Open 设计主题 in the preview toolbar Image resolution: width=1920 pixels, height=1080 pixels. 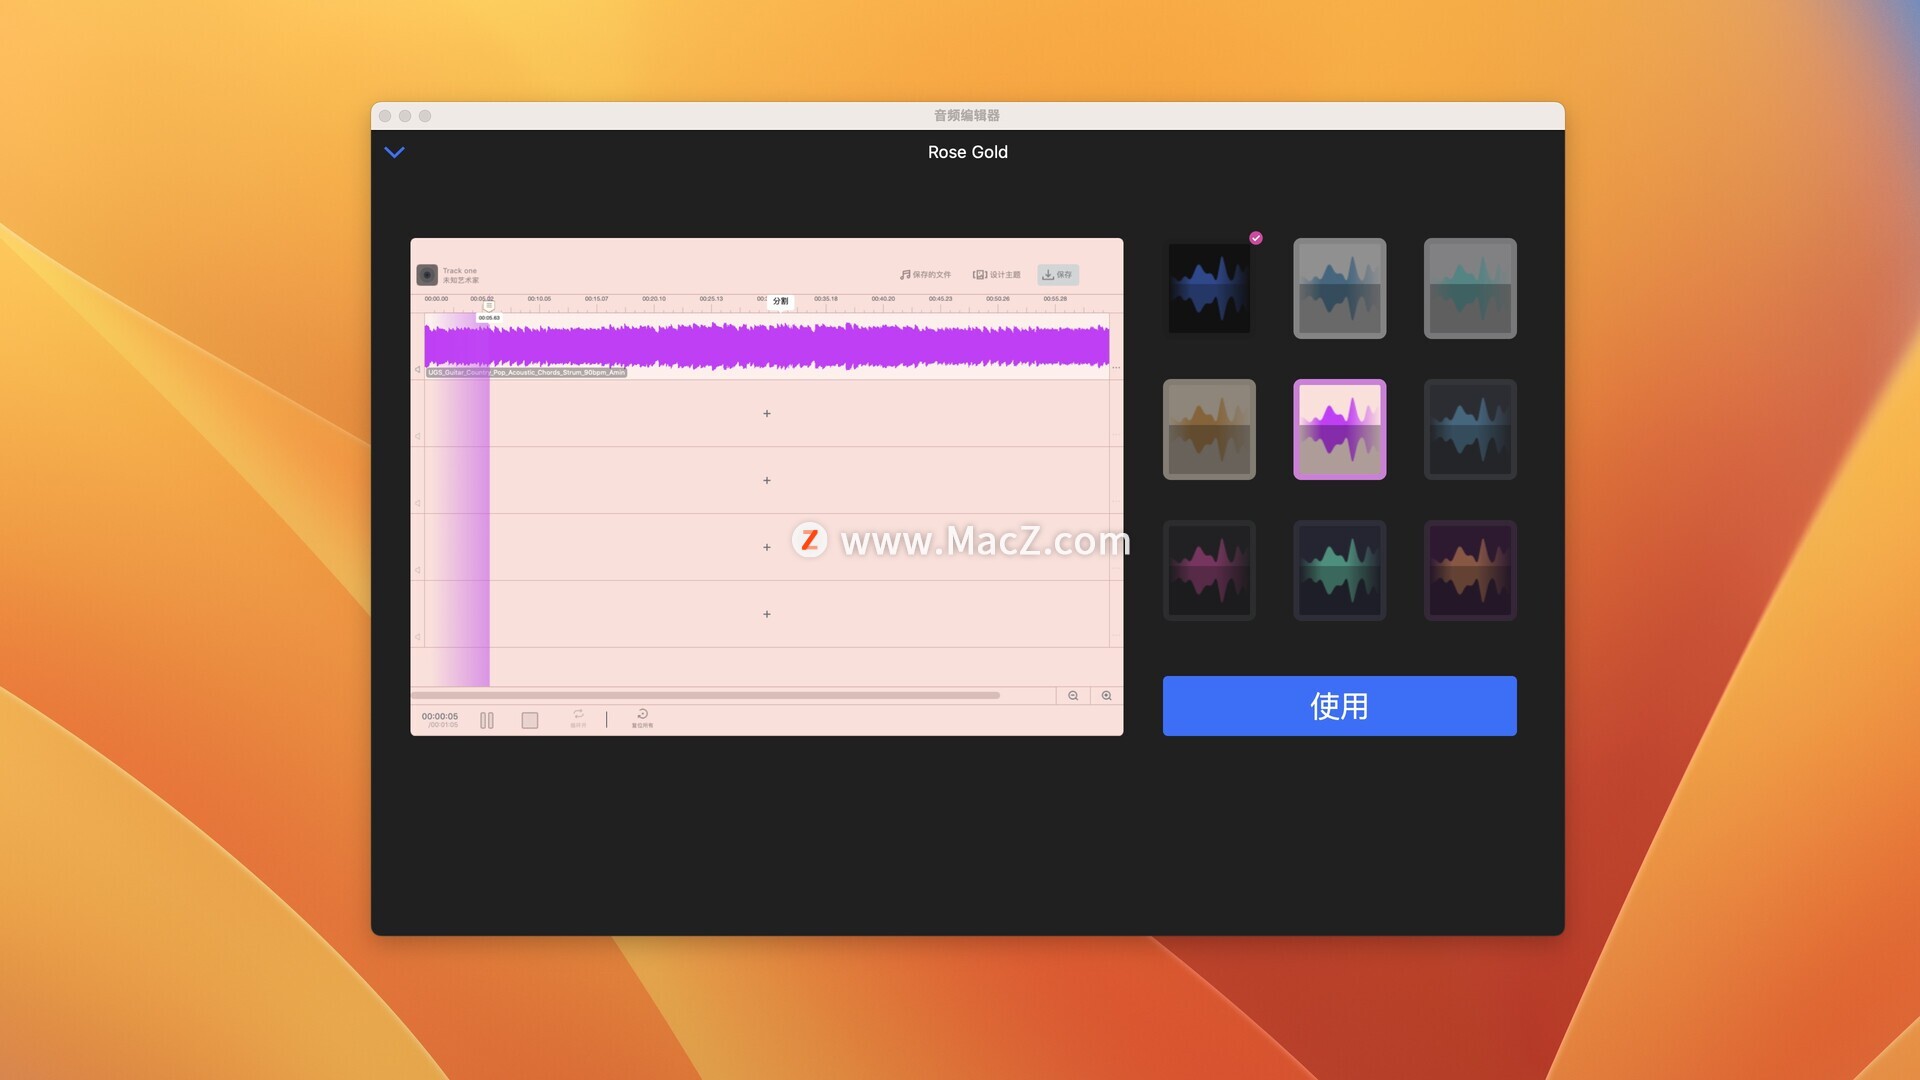click(x=997, y=274)
